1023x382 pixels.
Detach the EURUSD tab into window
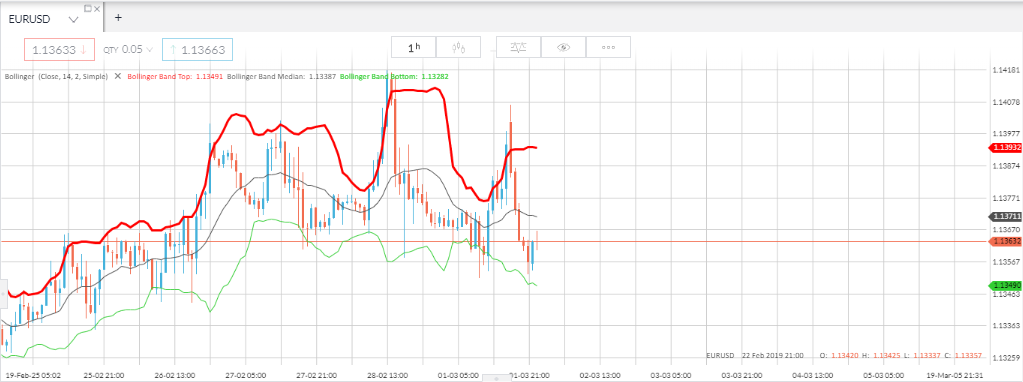coord(88,8)
